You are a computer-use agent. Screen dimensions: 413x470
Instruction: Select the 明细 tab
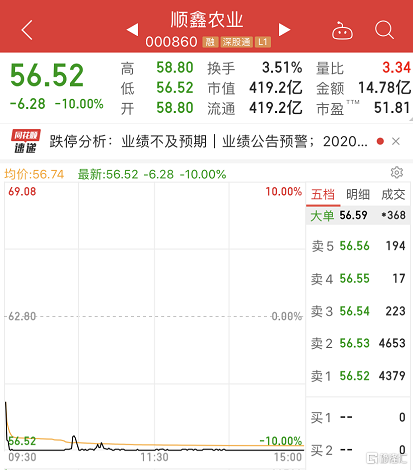(358, 194)
